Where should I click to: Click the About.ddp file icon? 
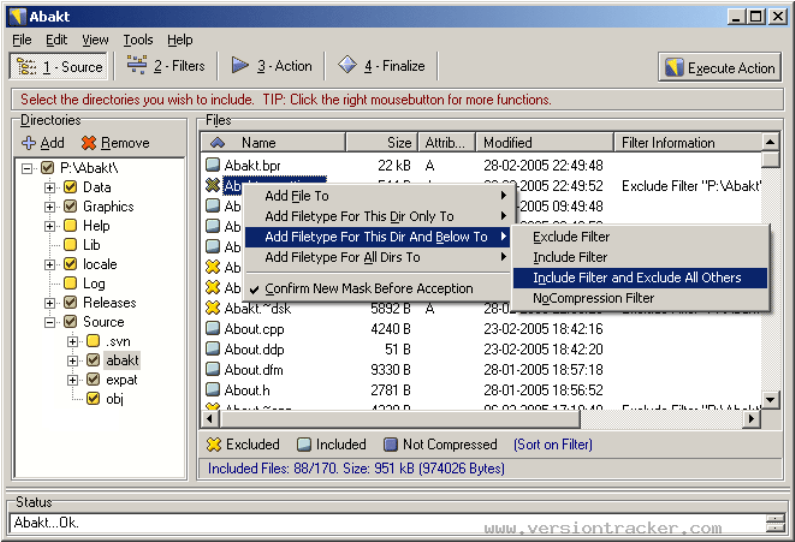click(x=213, y=349)
